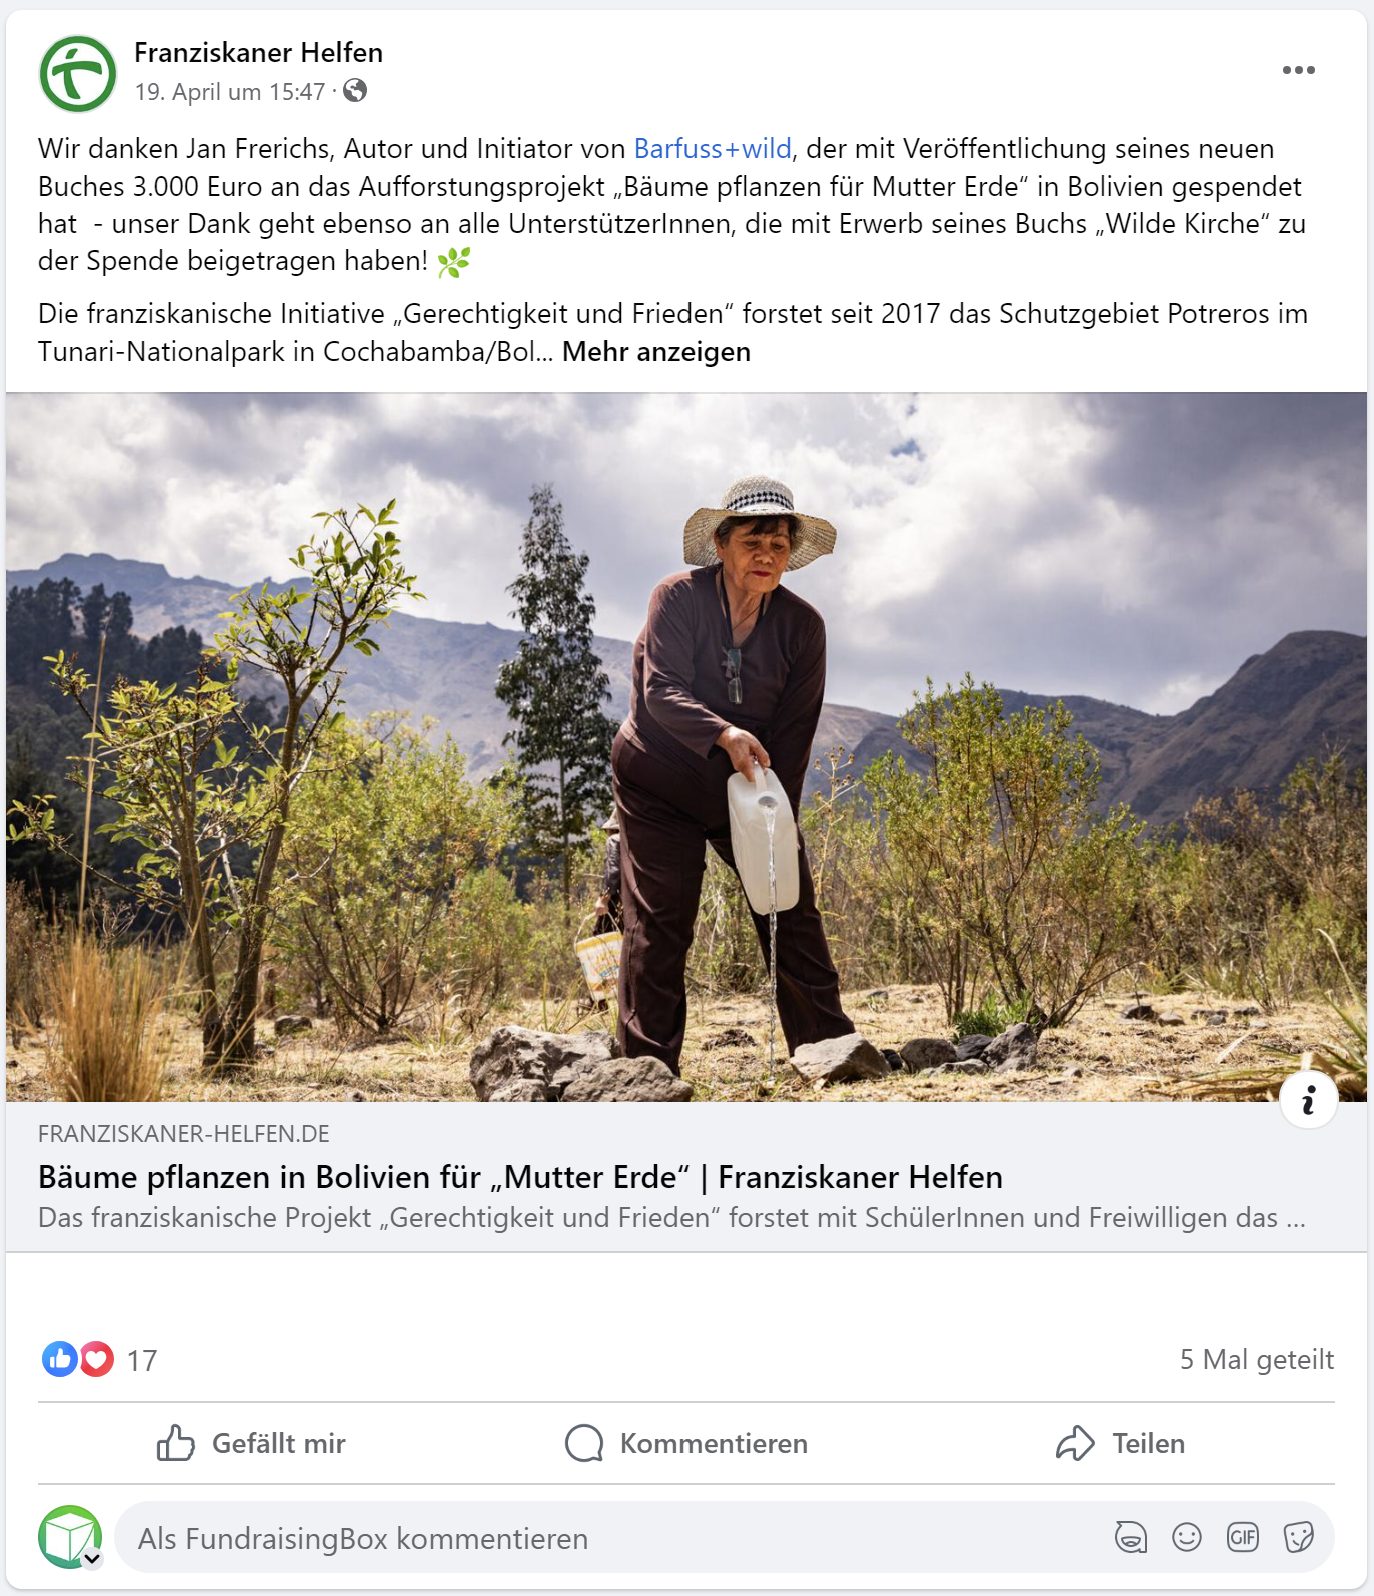Screen dimensions: 1374x1596
Task: Click the Teilen share button
Action: (1120, 1443)
